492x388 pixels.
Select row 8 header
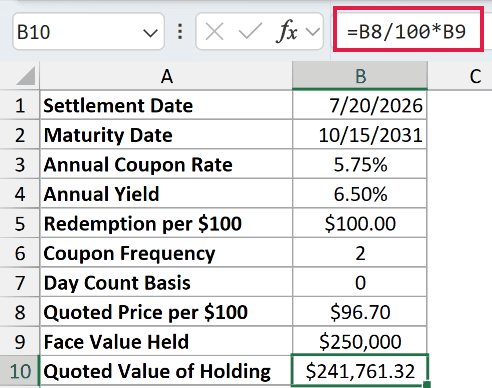(x=20, y=312)
